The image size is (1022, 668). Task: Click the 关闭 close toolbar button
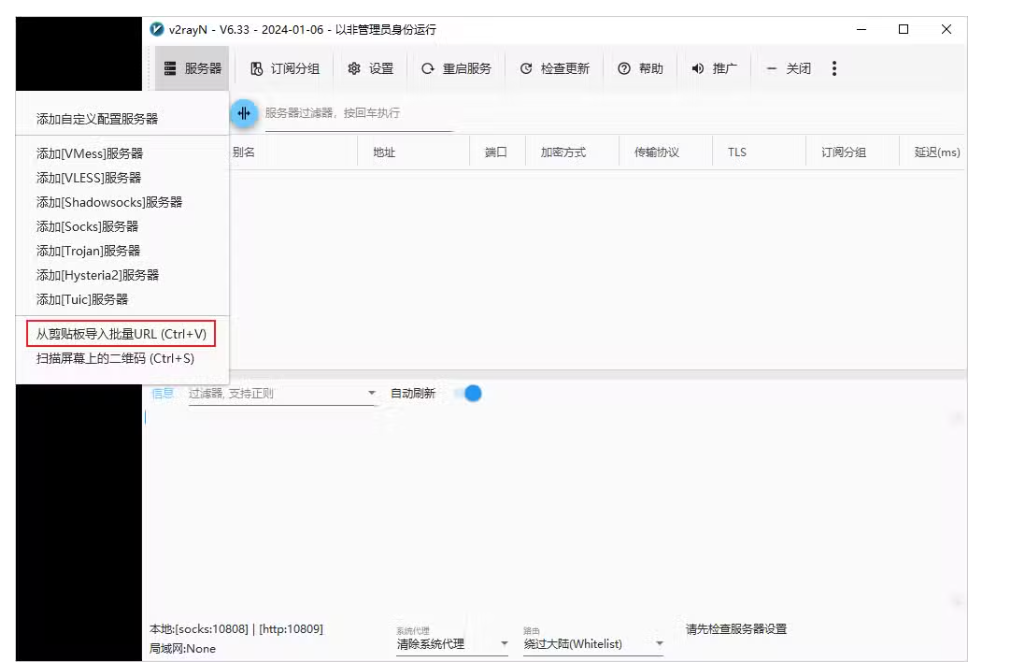click(x=788, y=69)
